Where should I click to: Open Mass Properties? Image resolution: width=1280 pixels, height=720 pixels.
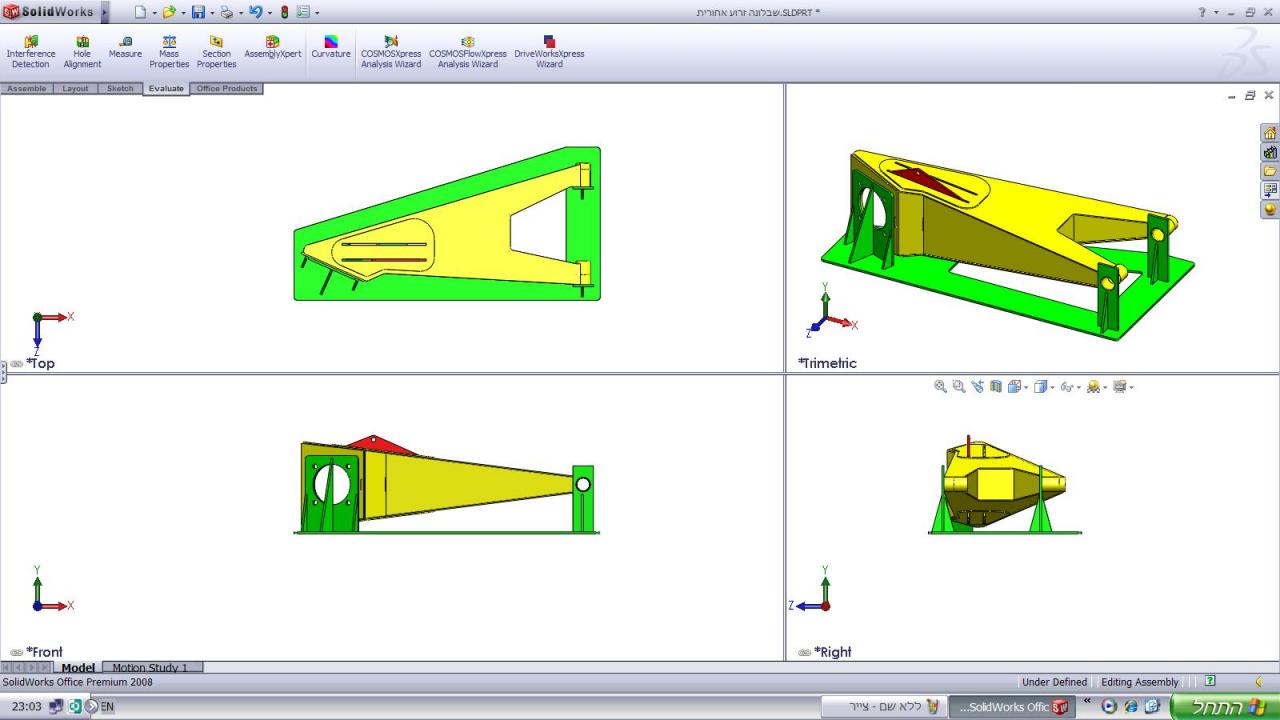pos(169,52)
